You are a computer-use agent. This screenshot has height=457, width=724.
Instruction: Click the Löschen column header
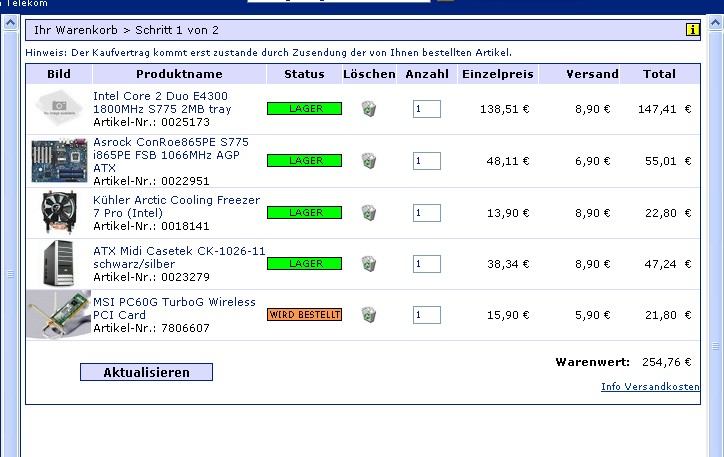click(369, 74)
